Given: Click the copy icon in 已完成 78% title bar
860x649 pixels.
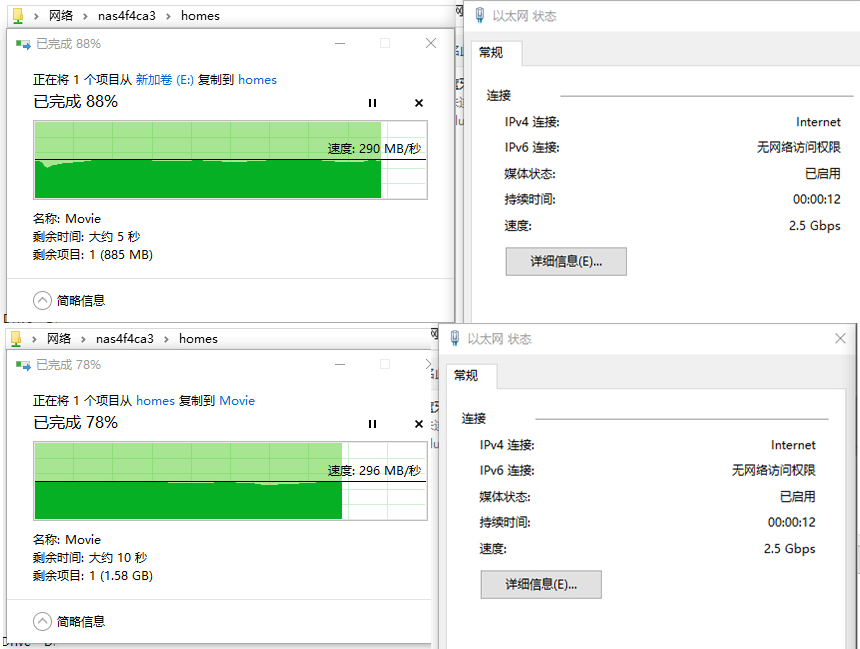Looking at the screenshot, I should click(x=23, y=365).
